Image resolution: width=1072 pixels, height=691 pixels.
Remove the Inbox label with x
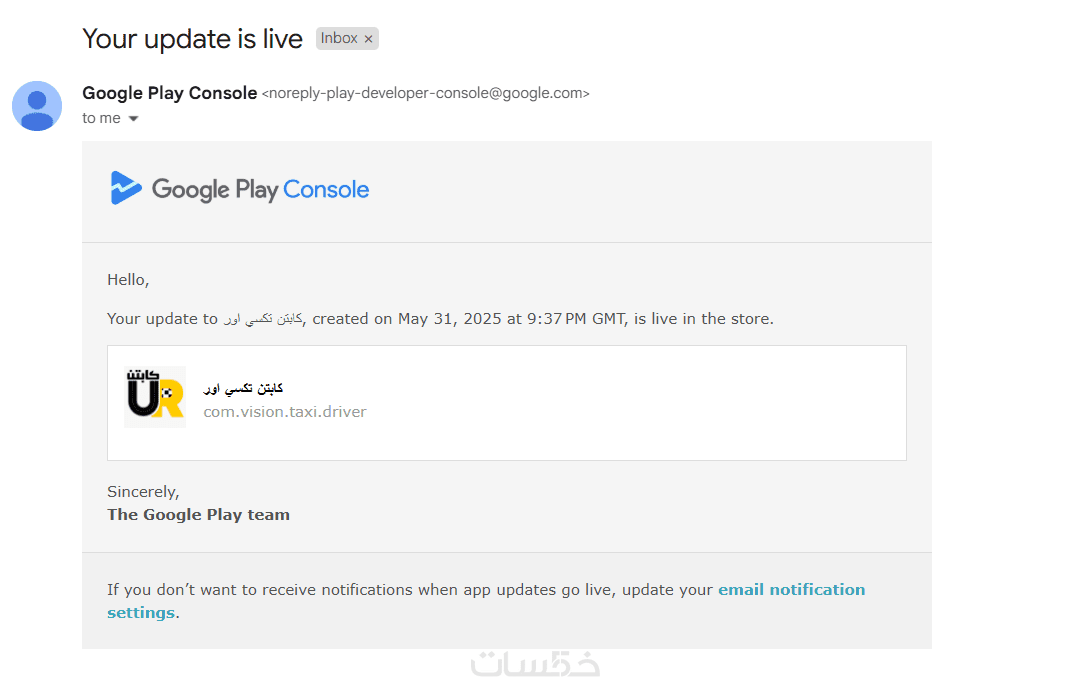coord(368,39)
